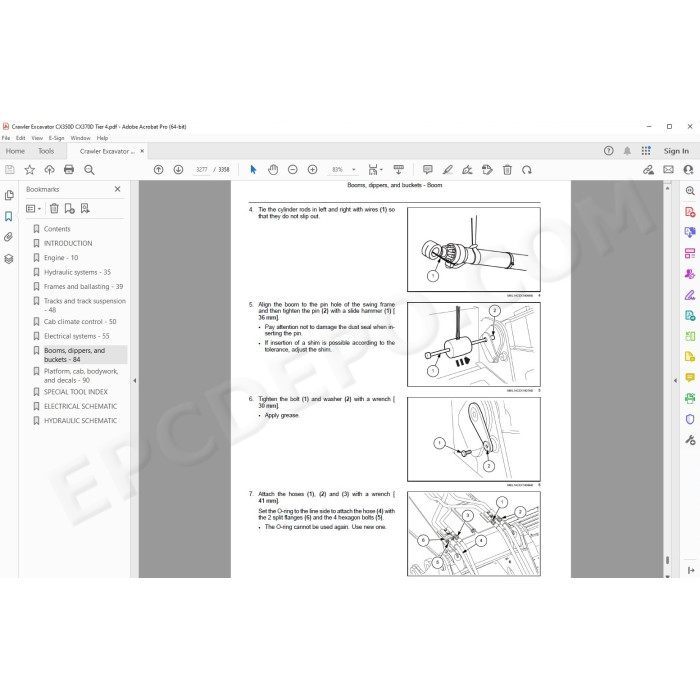Jump to Engine - 10 bookmark
Screen dimensions: 700x700
pyautogui.click(x=61, y=258)
